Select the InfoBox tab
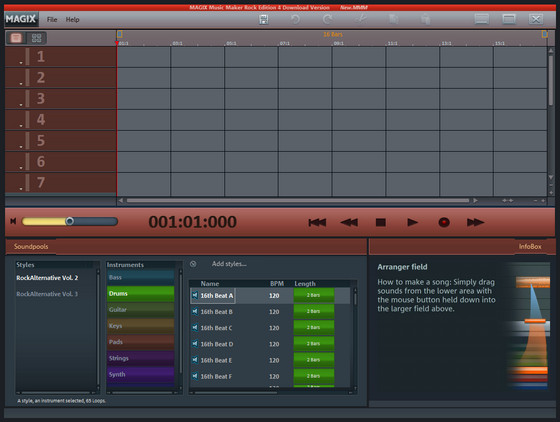 [530, 246]
